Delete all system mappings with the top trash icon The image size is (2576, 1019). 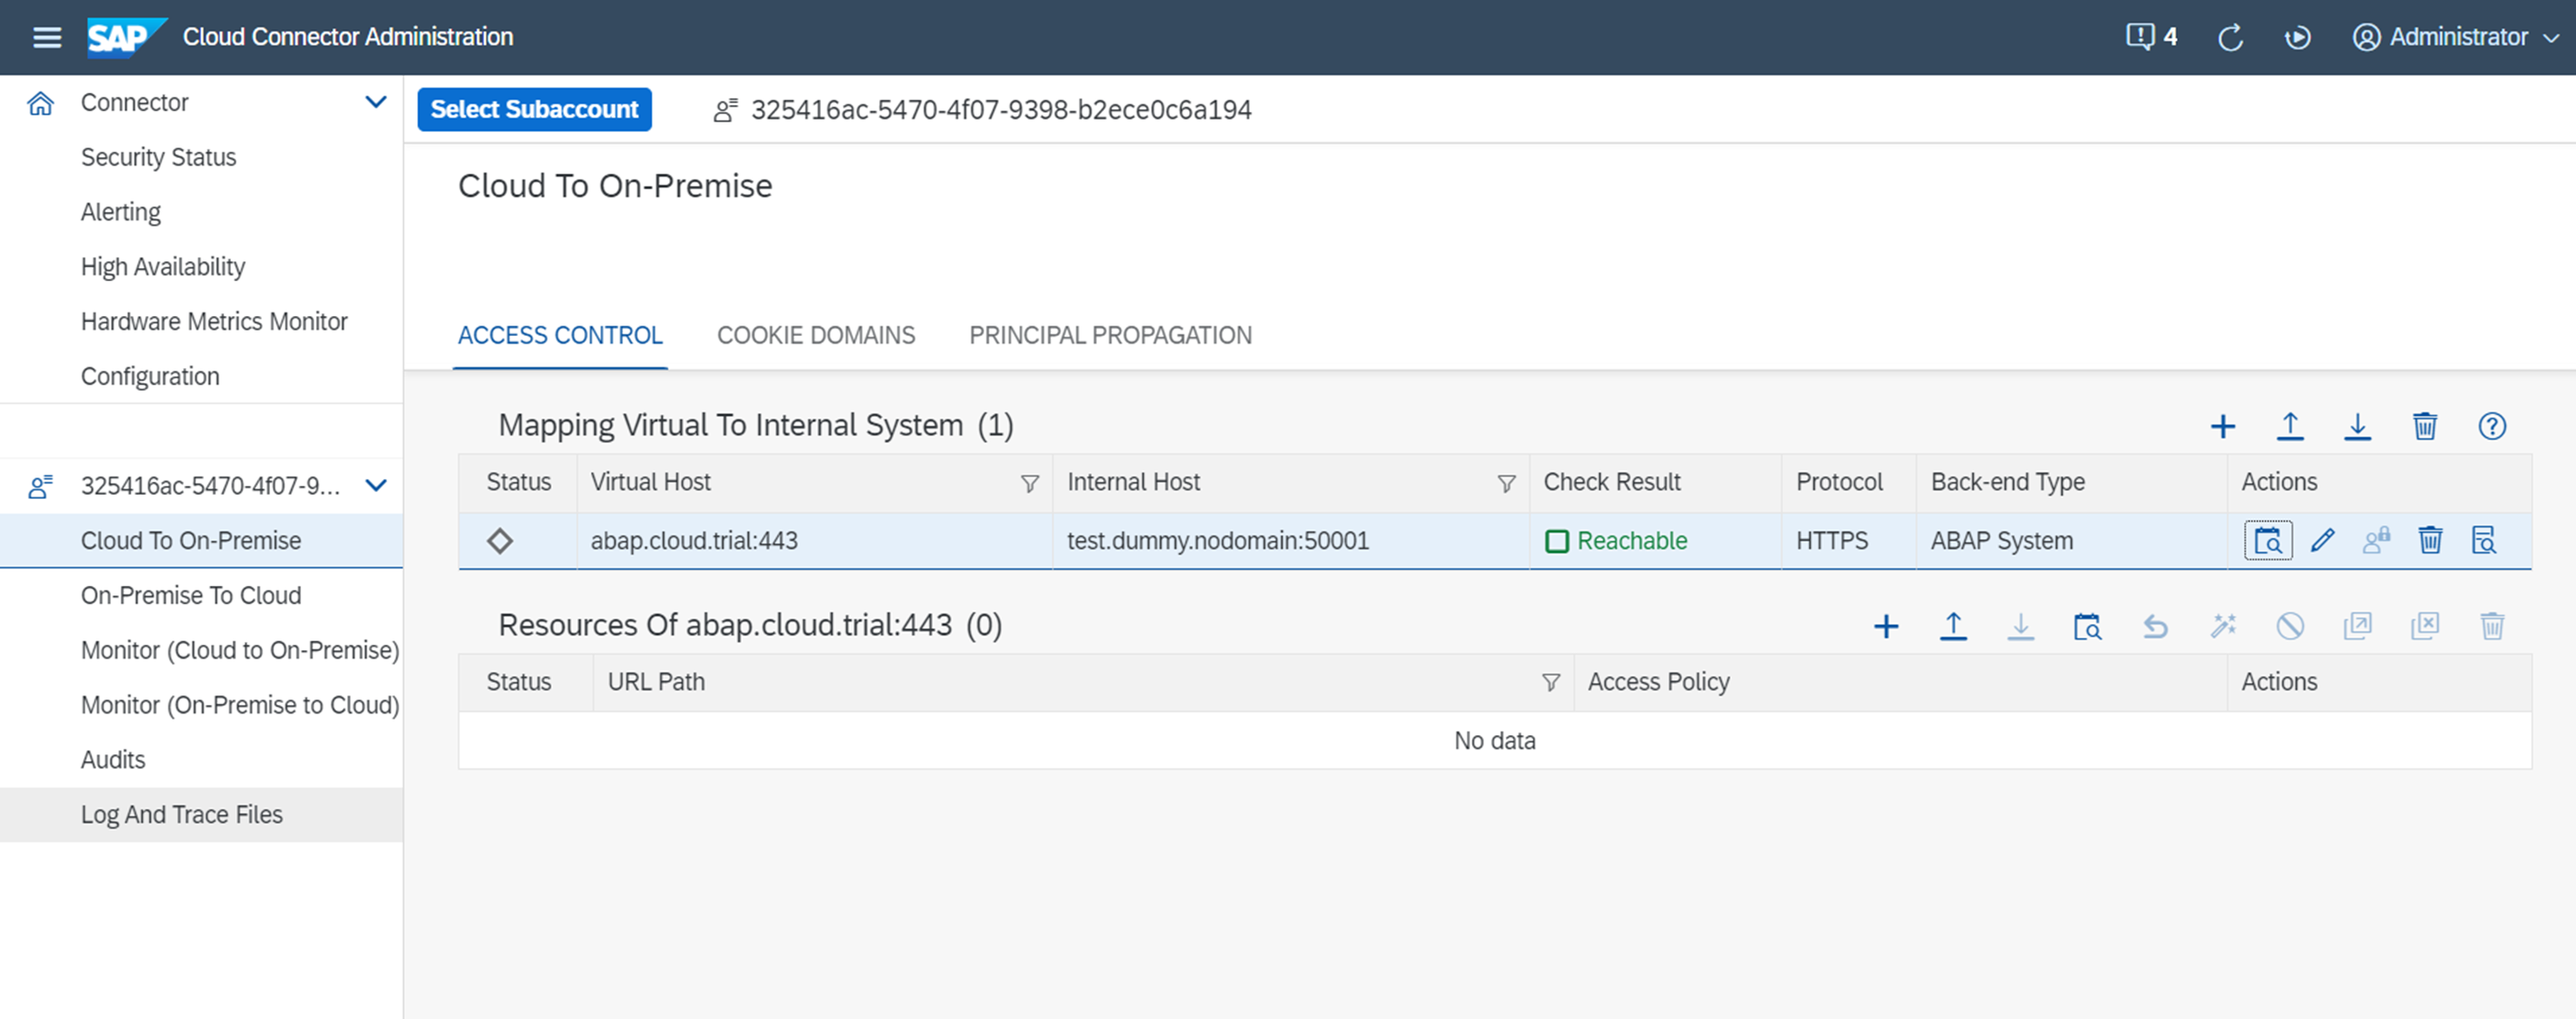coord(2424,427)
